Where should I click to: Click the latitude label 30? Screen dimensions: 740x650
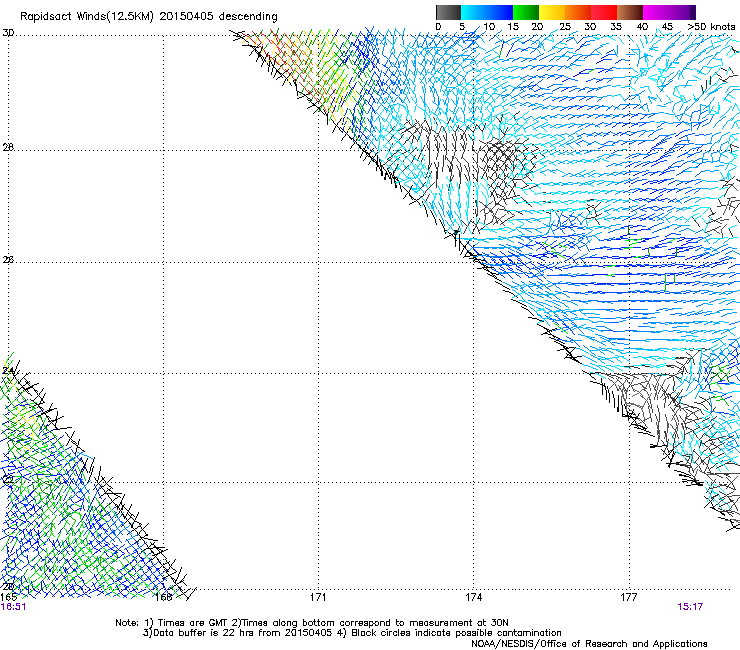click(8, 33)
